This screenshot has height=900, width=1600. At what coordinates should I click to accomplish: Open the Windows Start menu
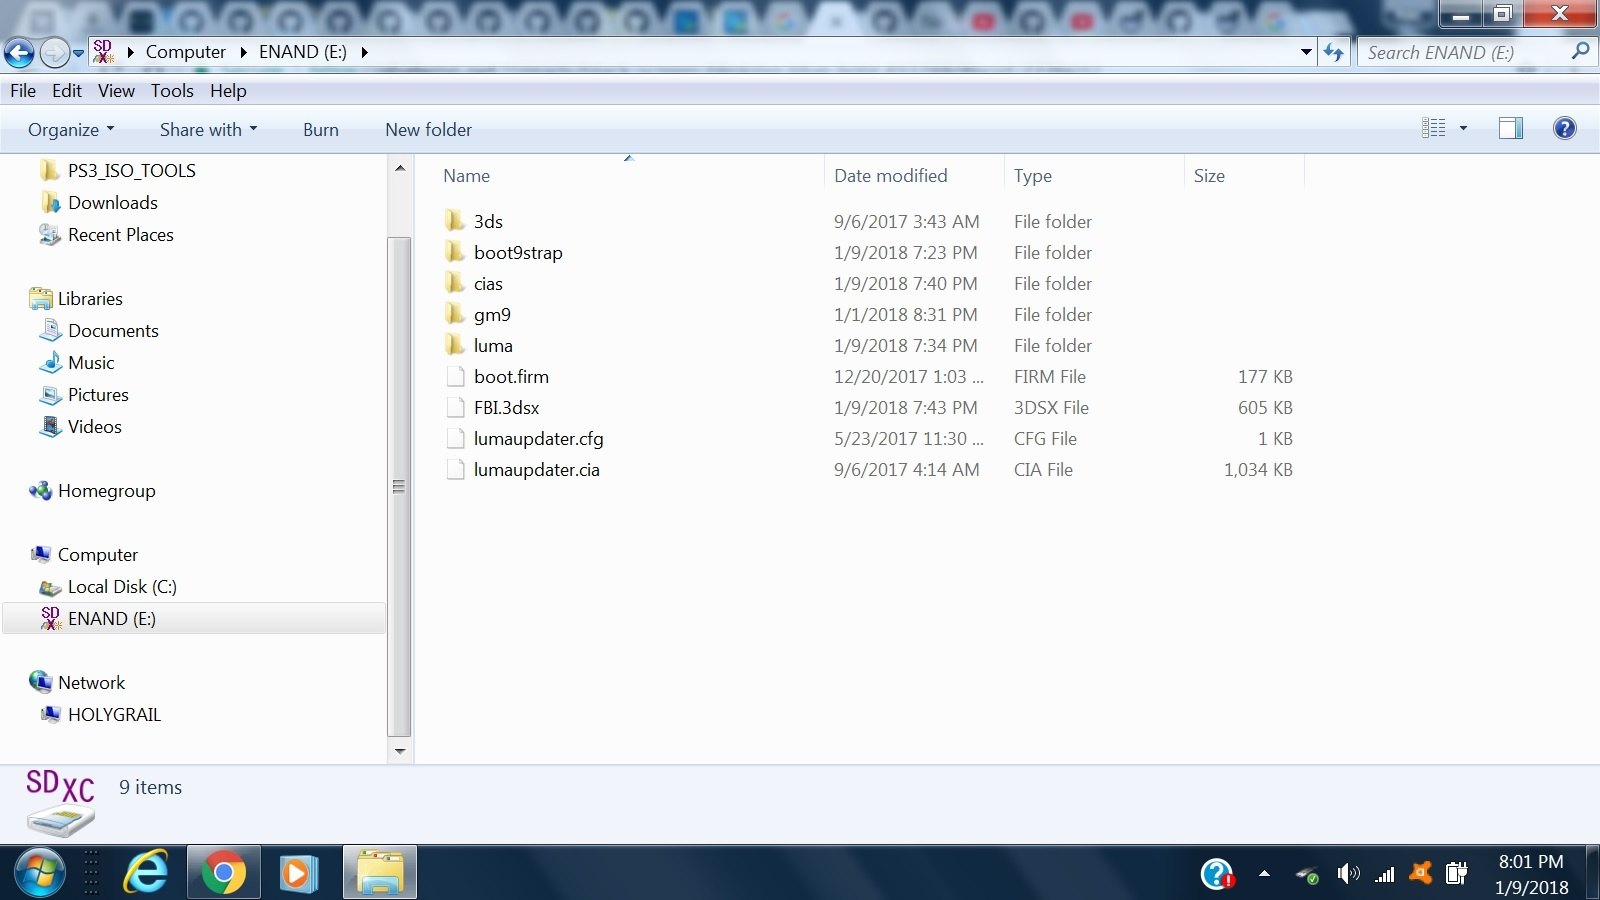pyautogui.click(x=40, y=873)
